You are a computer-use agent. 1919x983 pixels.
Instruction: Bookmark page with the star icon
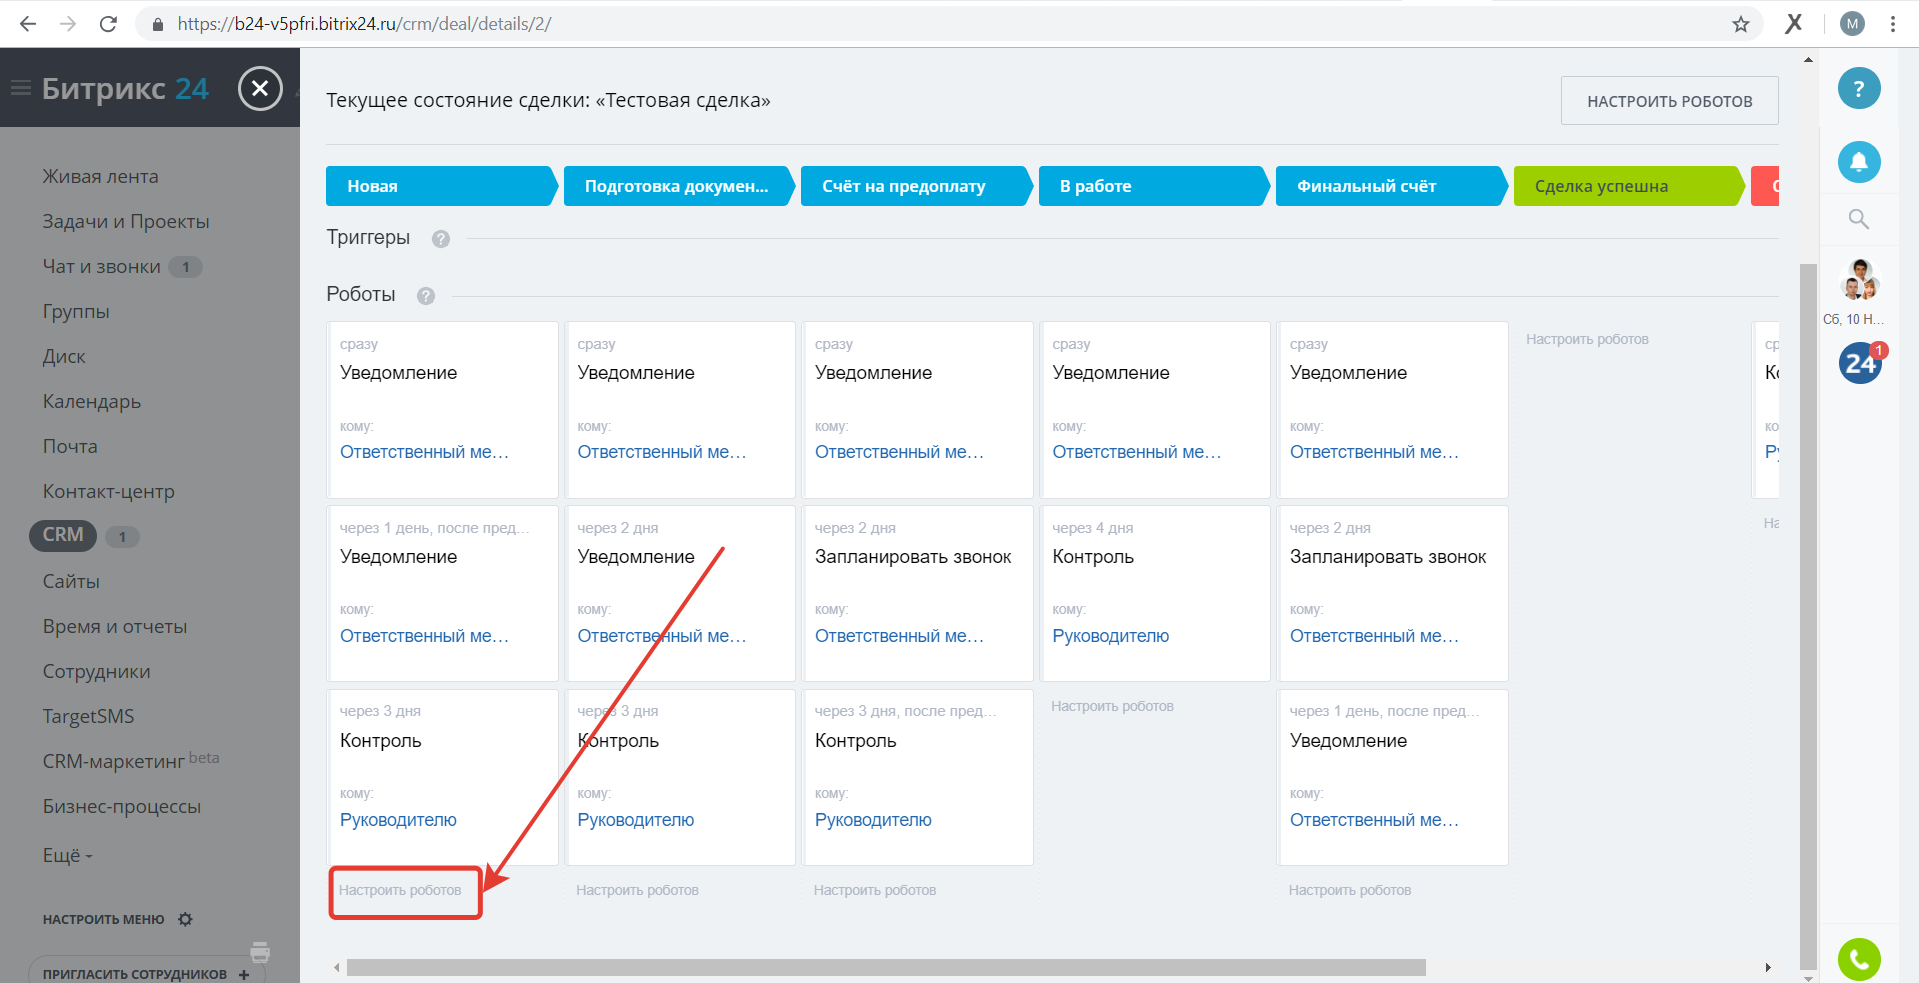[1741, 24]
